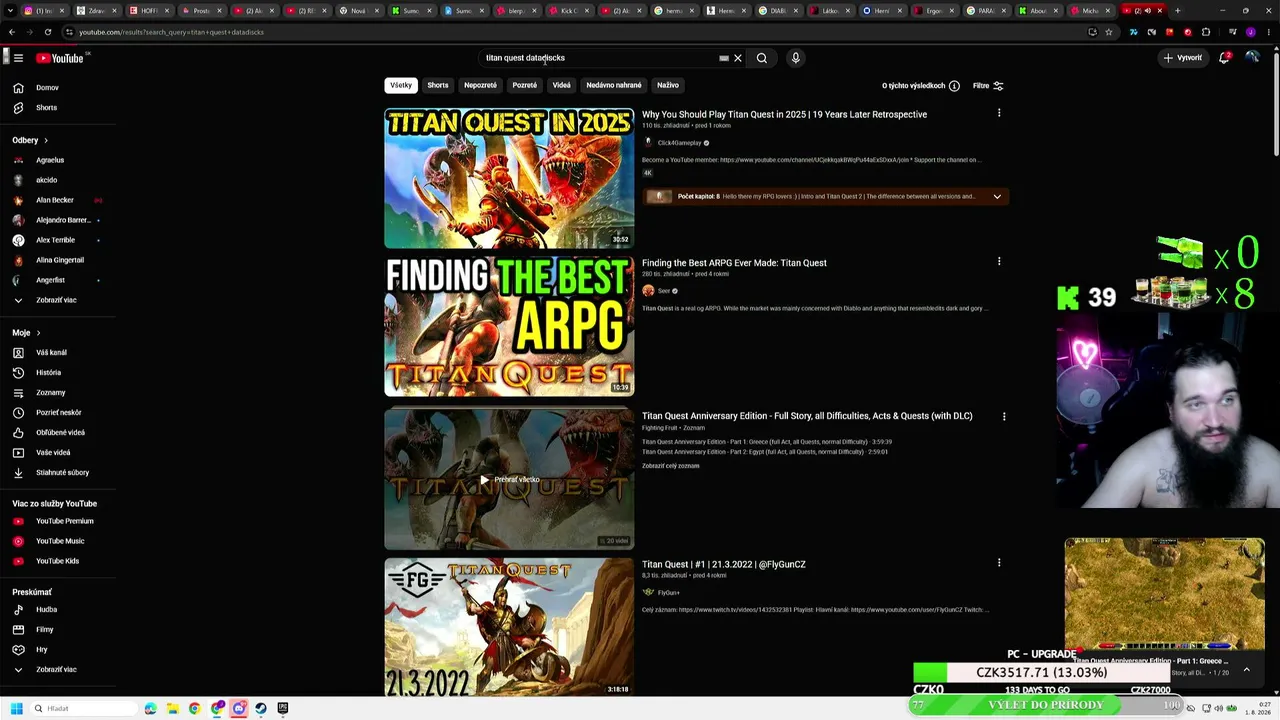
Task: Click Zobraziť celý zoznam playlist link
Action: 670,466
